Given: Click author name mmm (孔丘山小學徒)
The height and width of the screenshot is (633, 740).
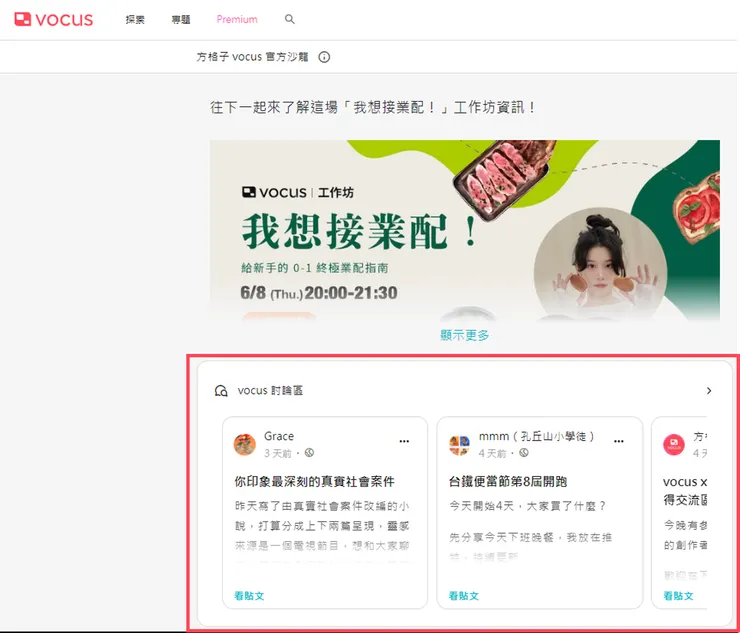Looking at the screenshot, I should click(x=537, y=436).
